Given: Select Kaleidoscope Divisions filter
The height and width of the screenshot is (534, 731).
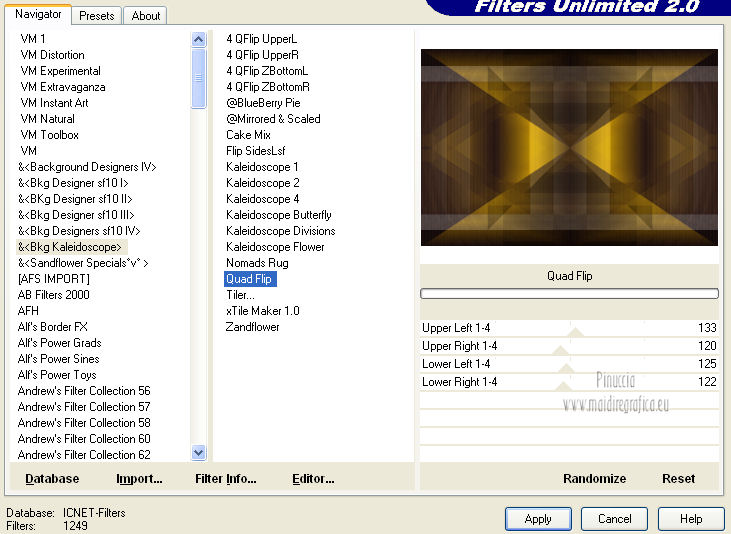Looking at the screenshot, I should coord(281,231).
